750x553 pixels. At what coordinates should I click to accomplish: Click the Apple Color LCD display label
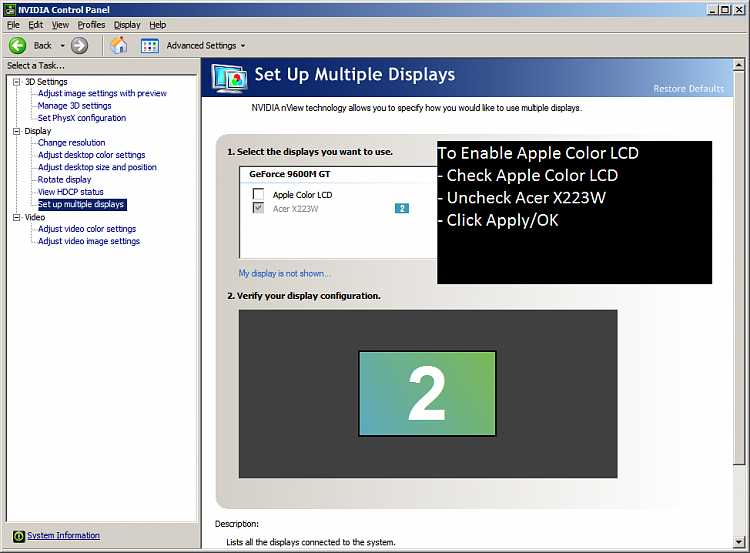tap(302, 195)
